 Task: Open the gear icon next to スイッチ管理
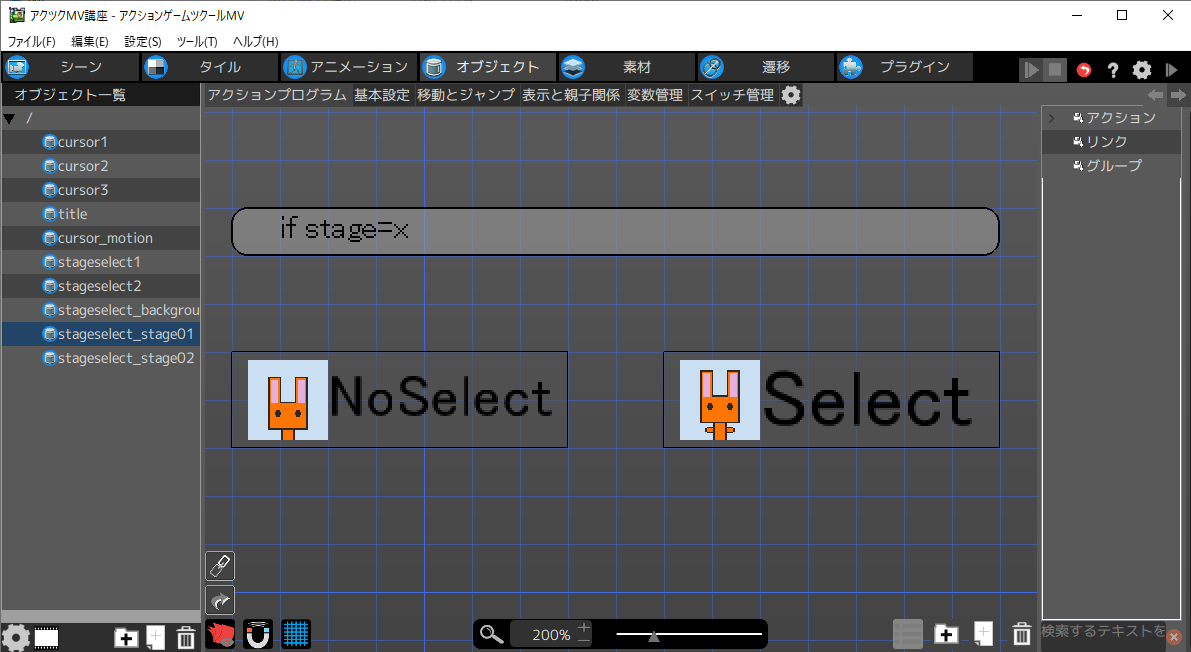point(791,95)
